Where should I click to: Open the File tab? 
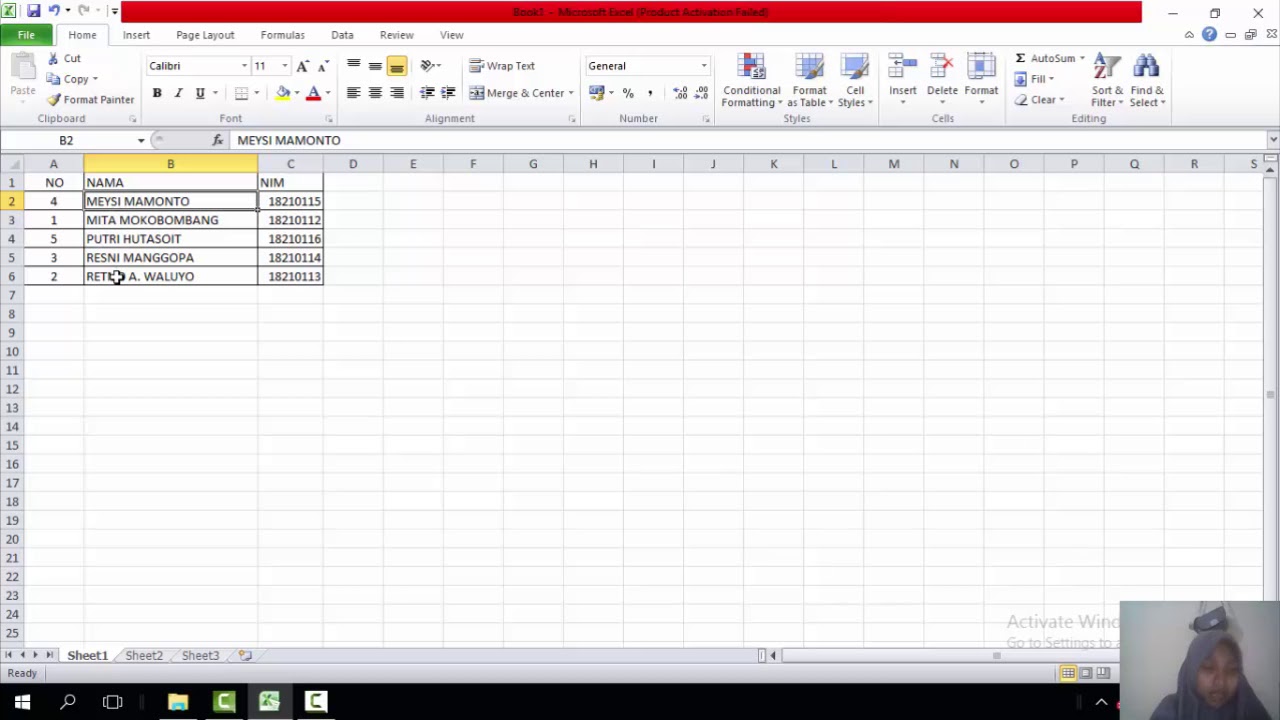click(26, 35)
